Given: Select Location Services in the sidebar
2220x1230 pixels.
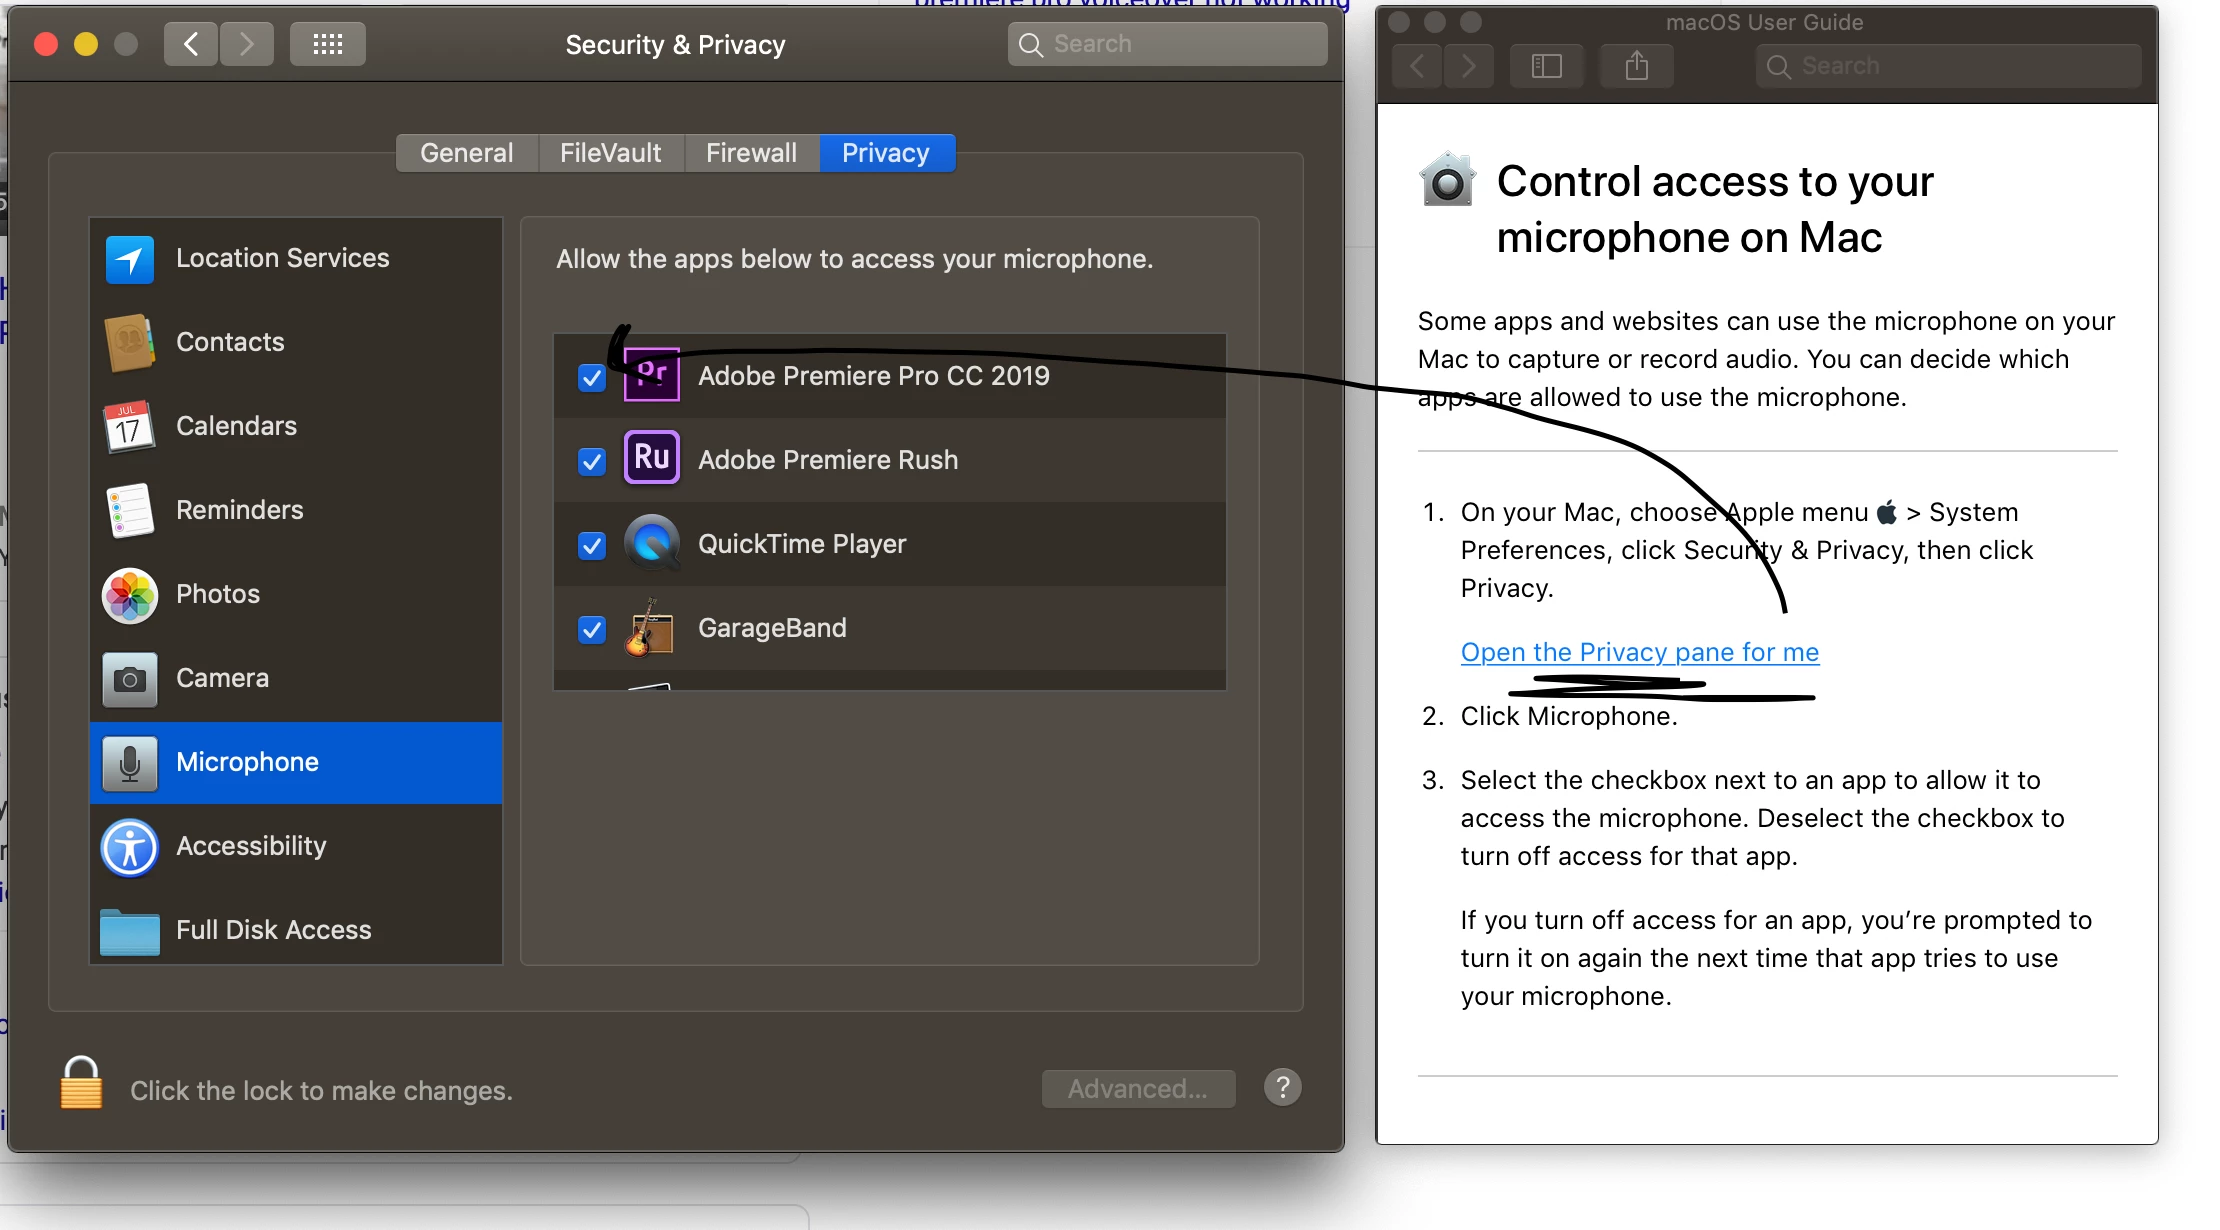Looking at the screenshot, I should 282,259.
